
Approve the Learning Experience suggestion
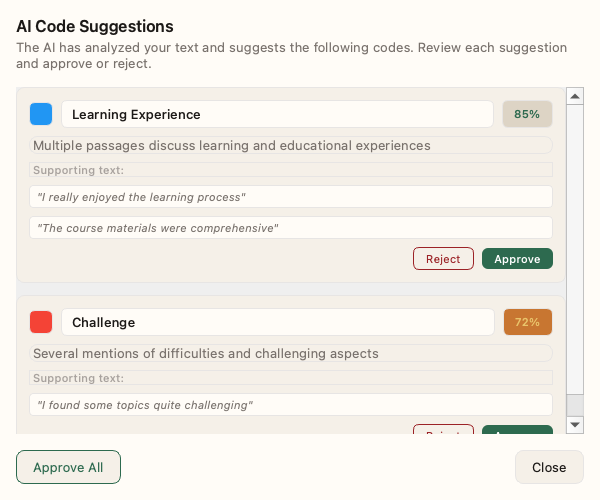point(517,259)
